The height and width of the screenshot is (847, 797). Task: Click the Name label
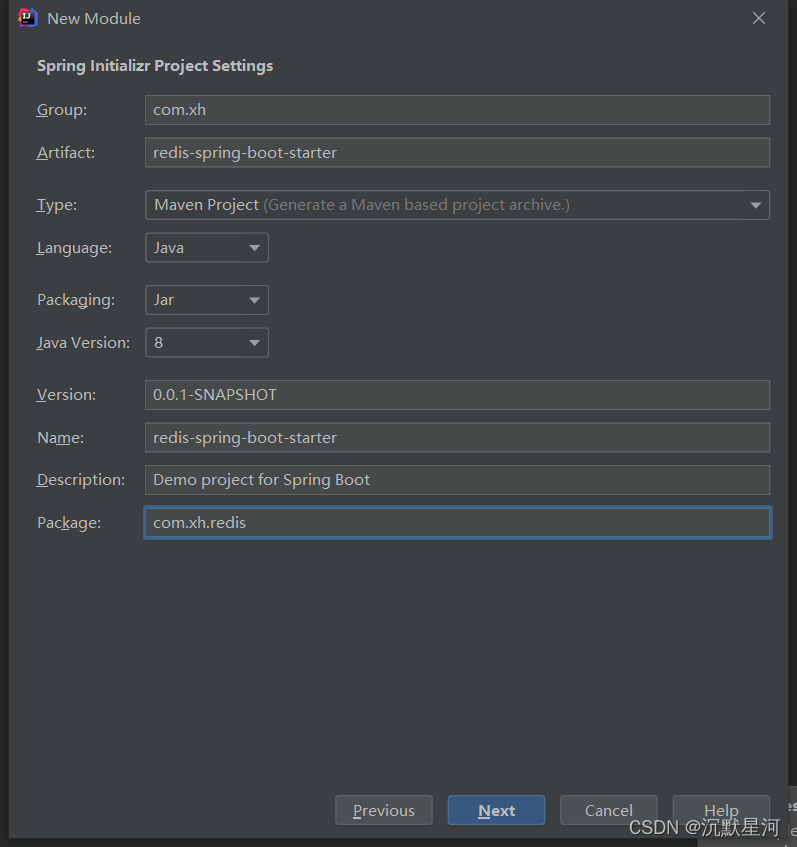[61, 438]
